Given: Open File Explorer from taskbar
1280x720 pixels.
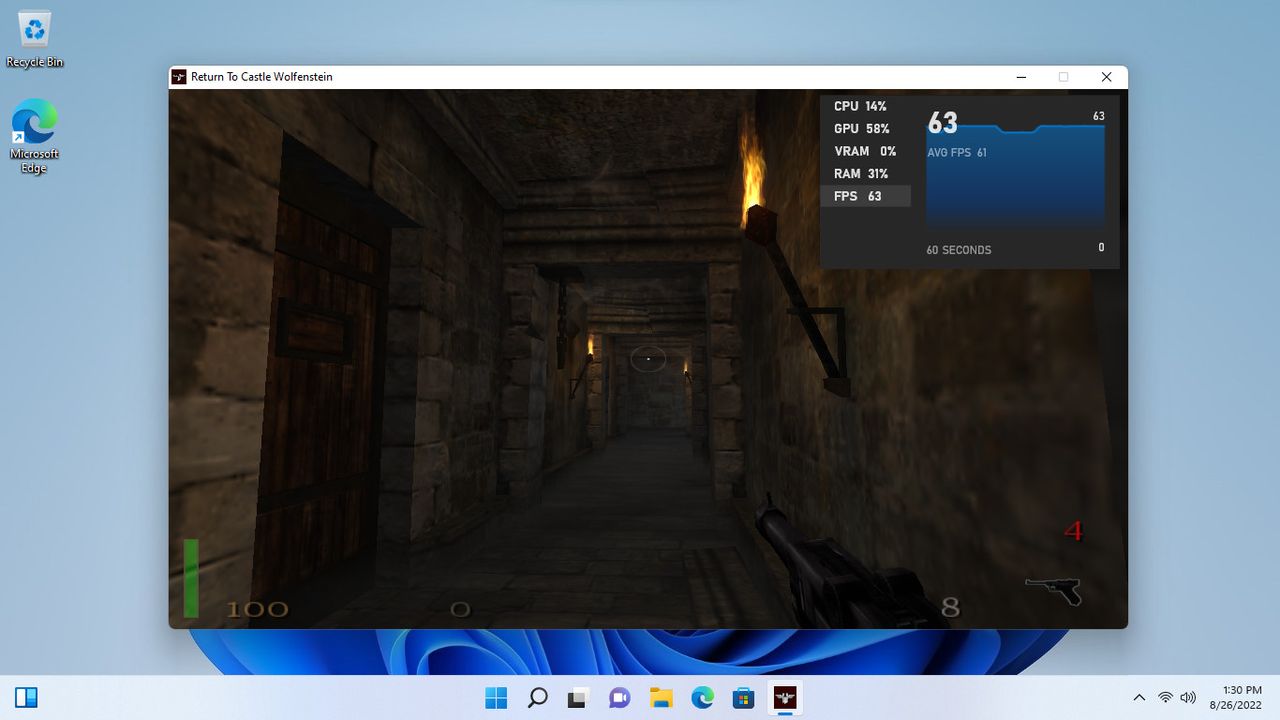Looking at the screenshot, I should [661, 698].
